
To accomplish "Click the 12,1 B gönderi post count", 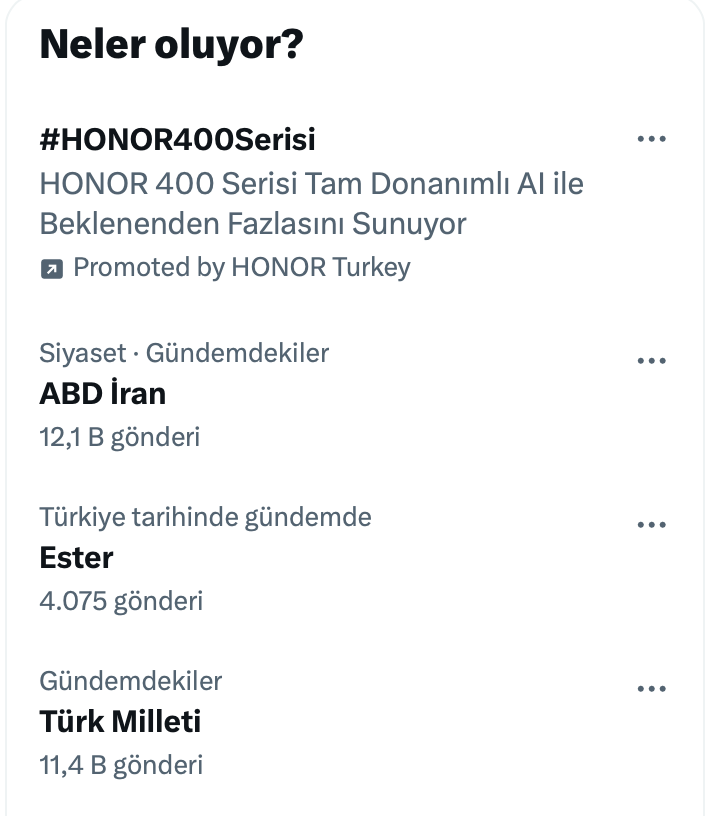I will coord(119,437).
